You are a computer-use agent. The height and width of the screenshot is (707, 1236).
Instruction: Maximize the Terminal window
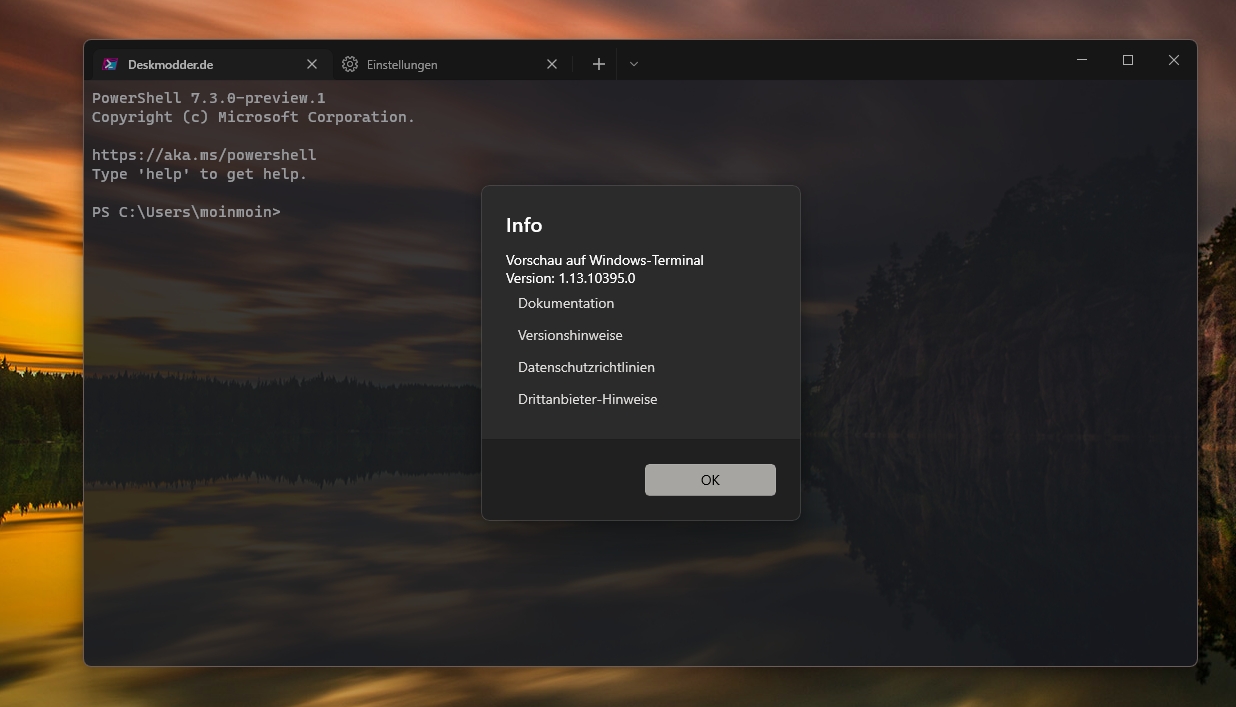pos(1128,60)
